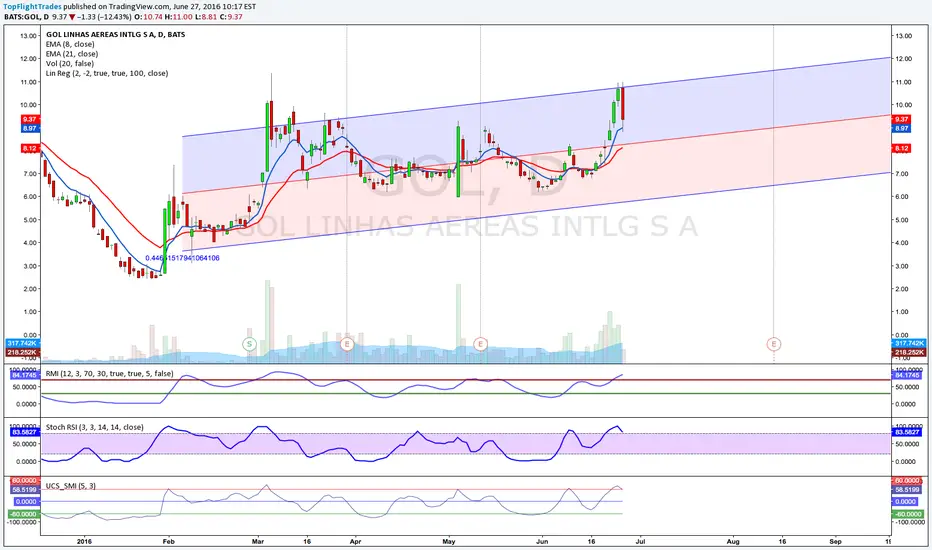932x550 pixels.
Task: Click the earnings E marker near May
Action: coord(480,344)
